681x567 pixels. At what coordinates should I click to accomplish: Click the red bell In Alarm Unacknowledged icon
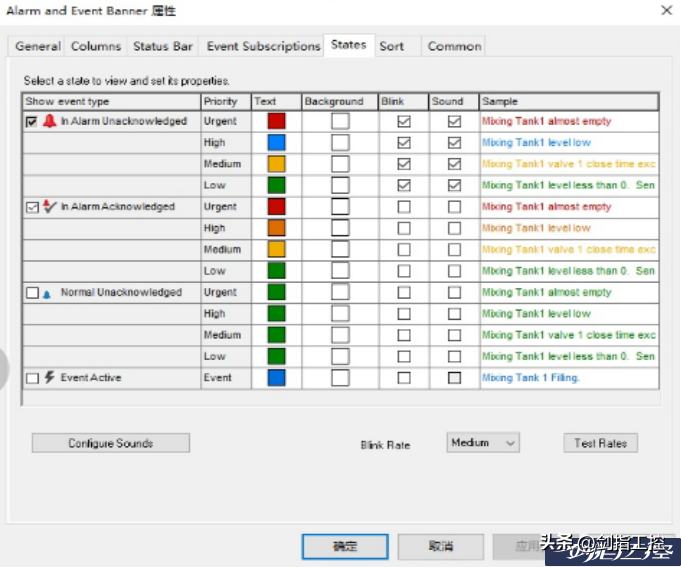pos(49,121)
